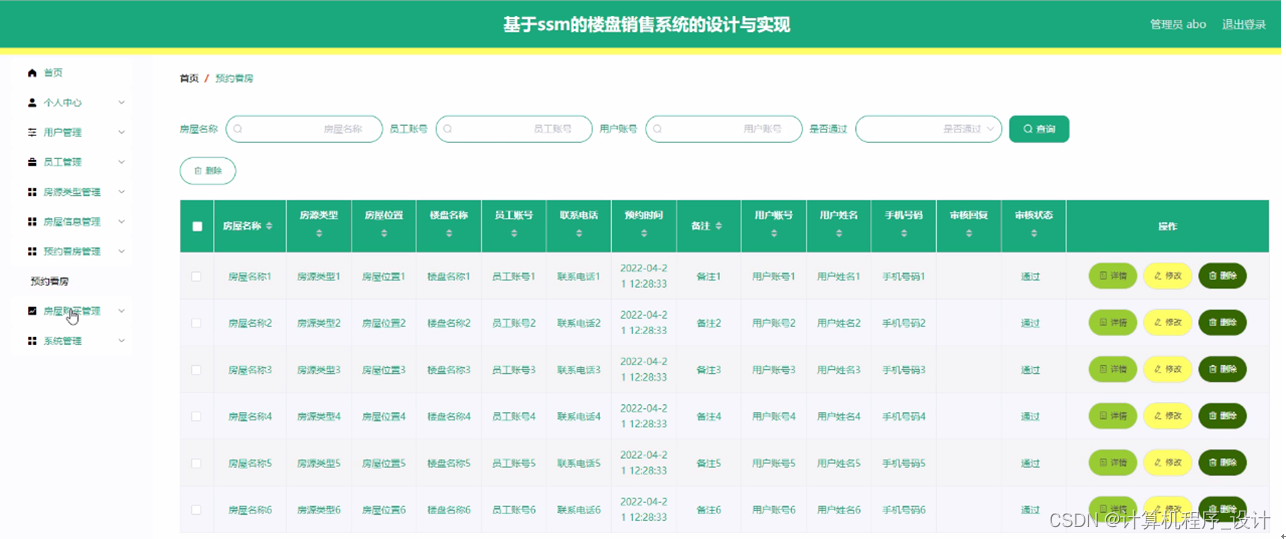Image resolution: width=1286 pixels, height=539 pixels.
Task: Expand 用户管理 using its chevron
Action: 122,132
